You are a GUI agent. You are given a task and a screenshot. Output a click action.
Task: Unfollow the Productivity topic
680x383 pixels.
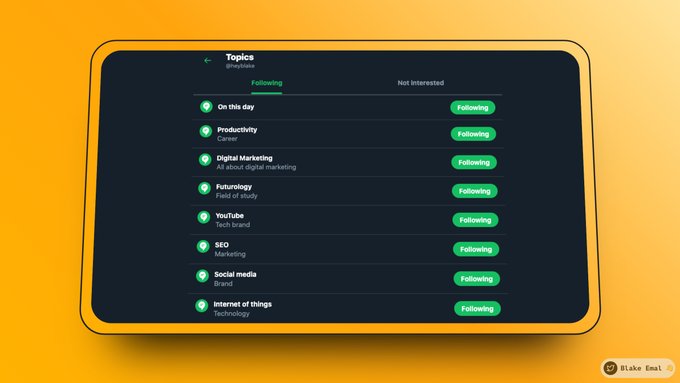[473, 134]
